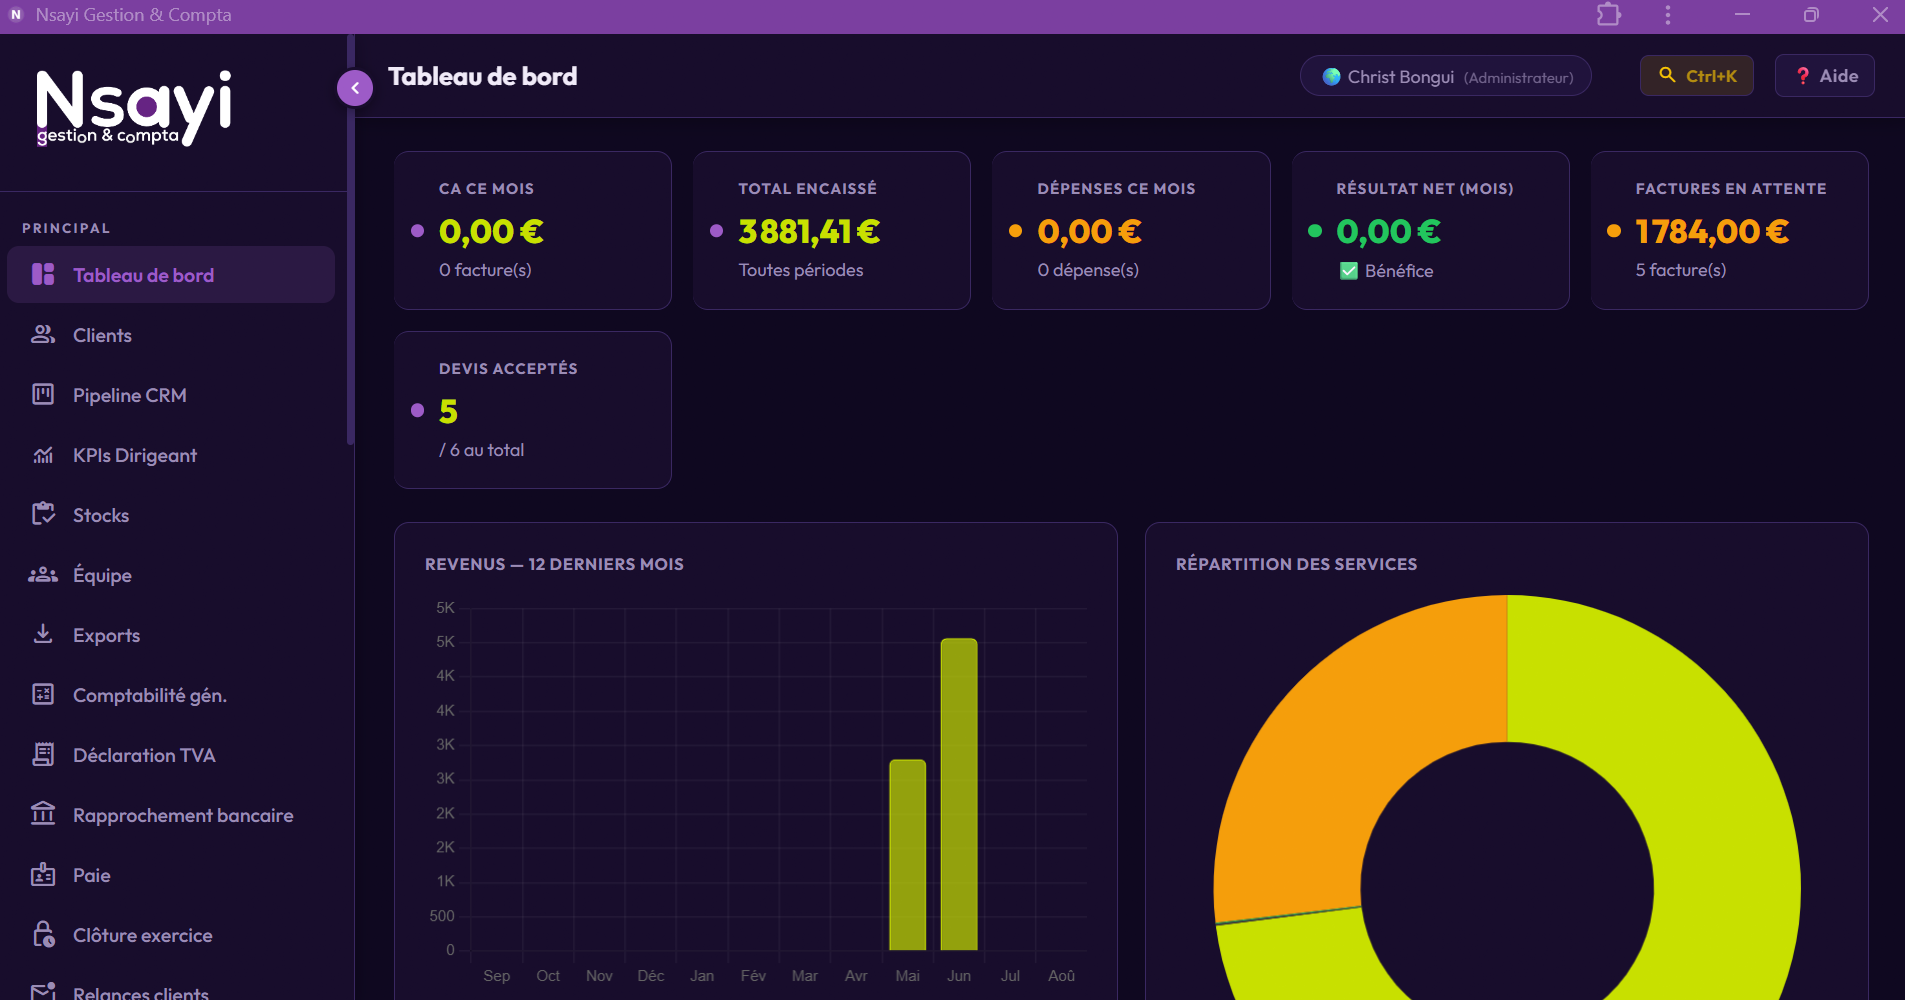
Task: Click the TOTAL ENCAISSÉ card
Action: click(x=832, y=230)
